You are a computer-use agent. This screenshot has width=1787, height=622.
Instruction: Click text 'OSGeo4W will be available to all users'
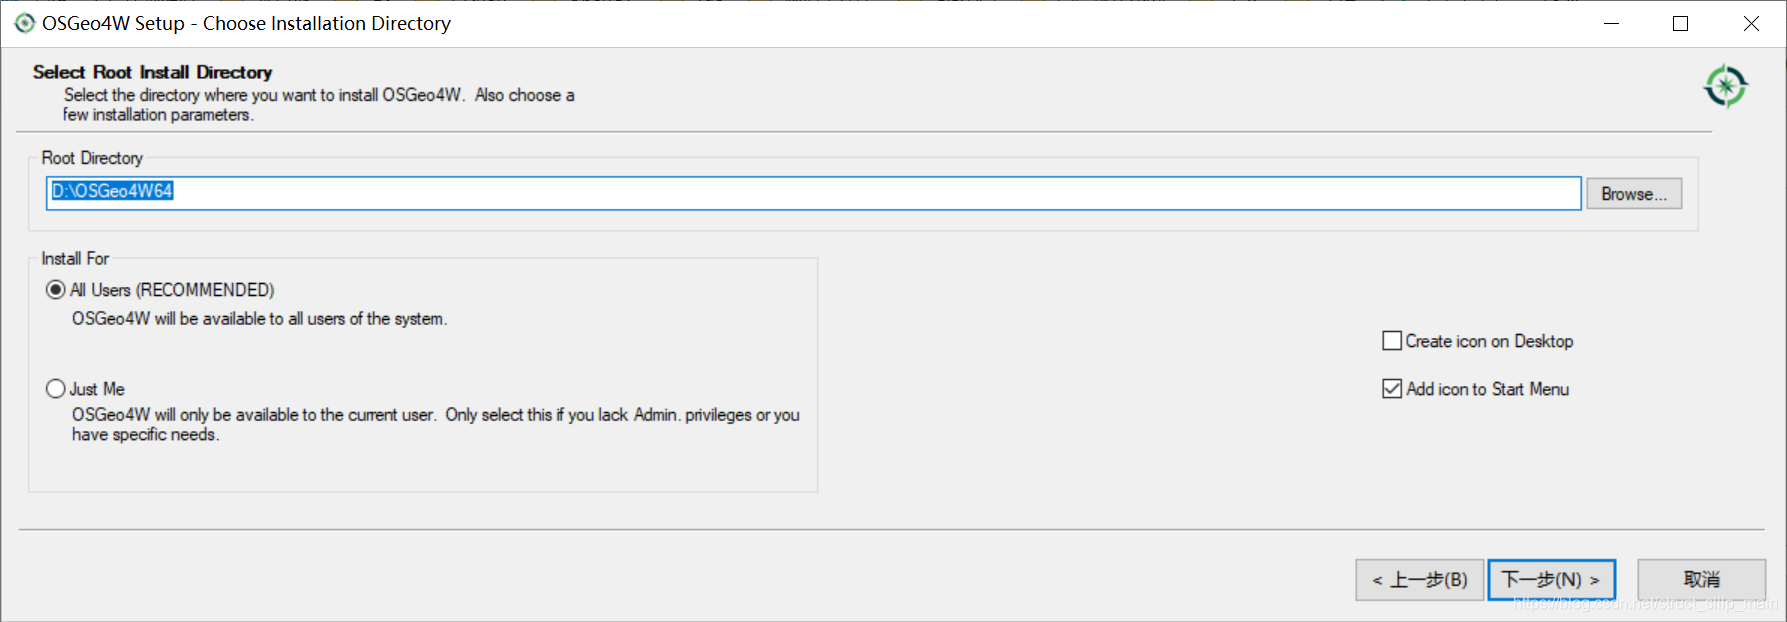[x=208, y=319]
